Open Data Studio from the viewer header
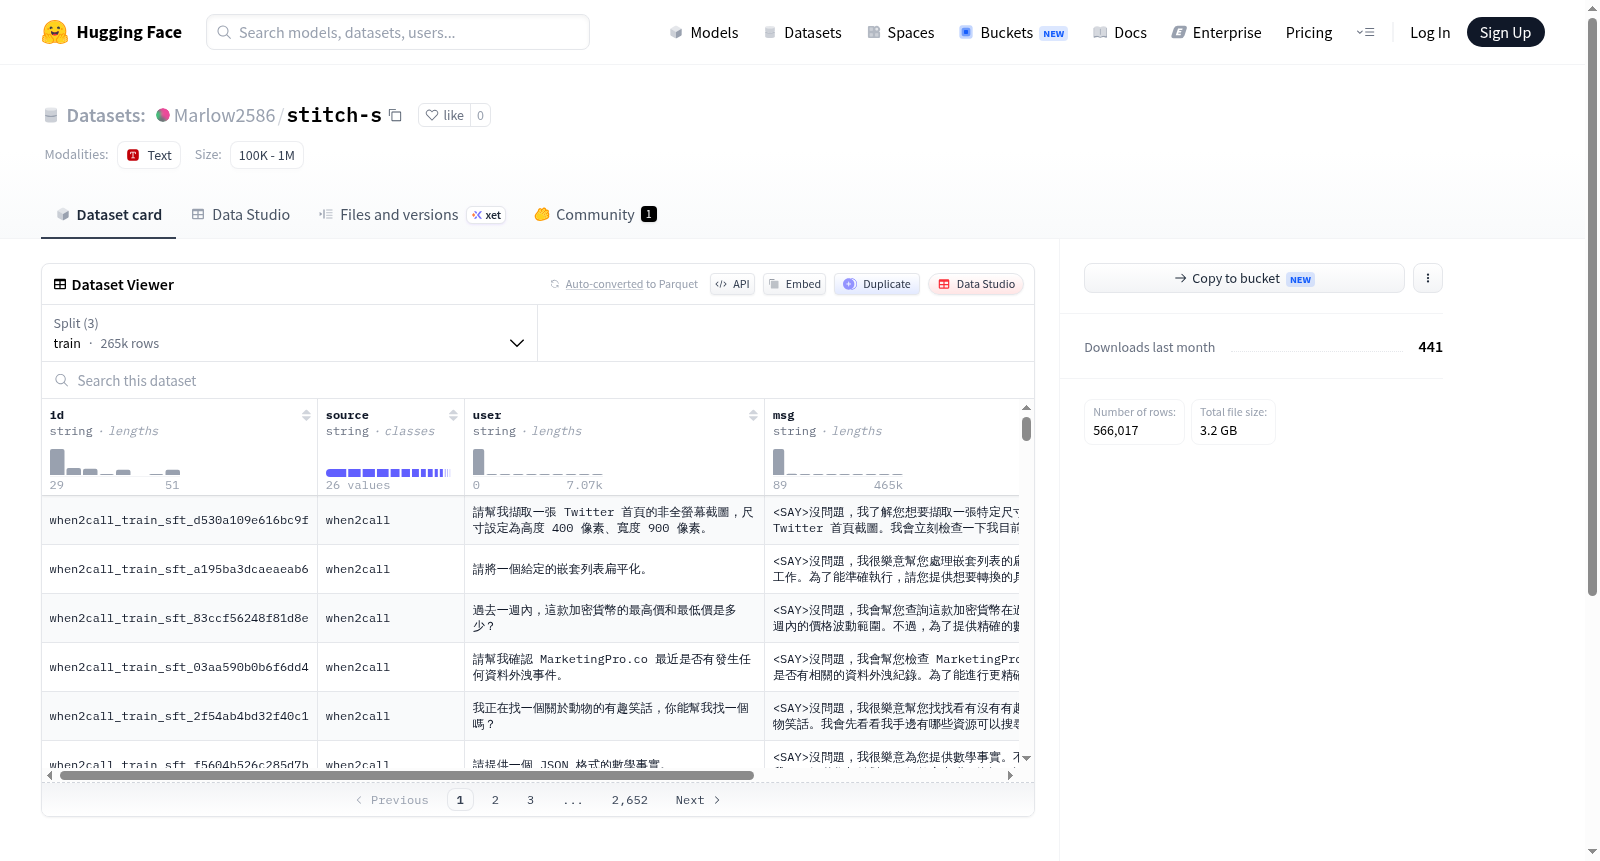 (x=975, y=284)
